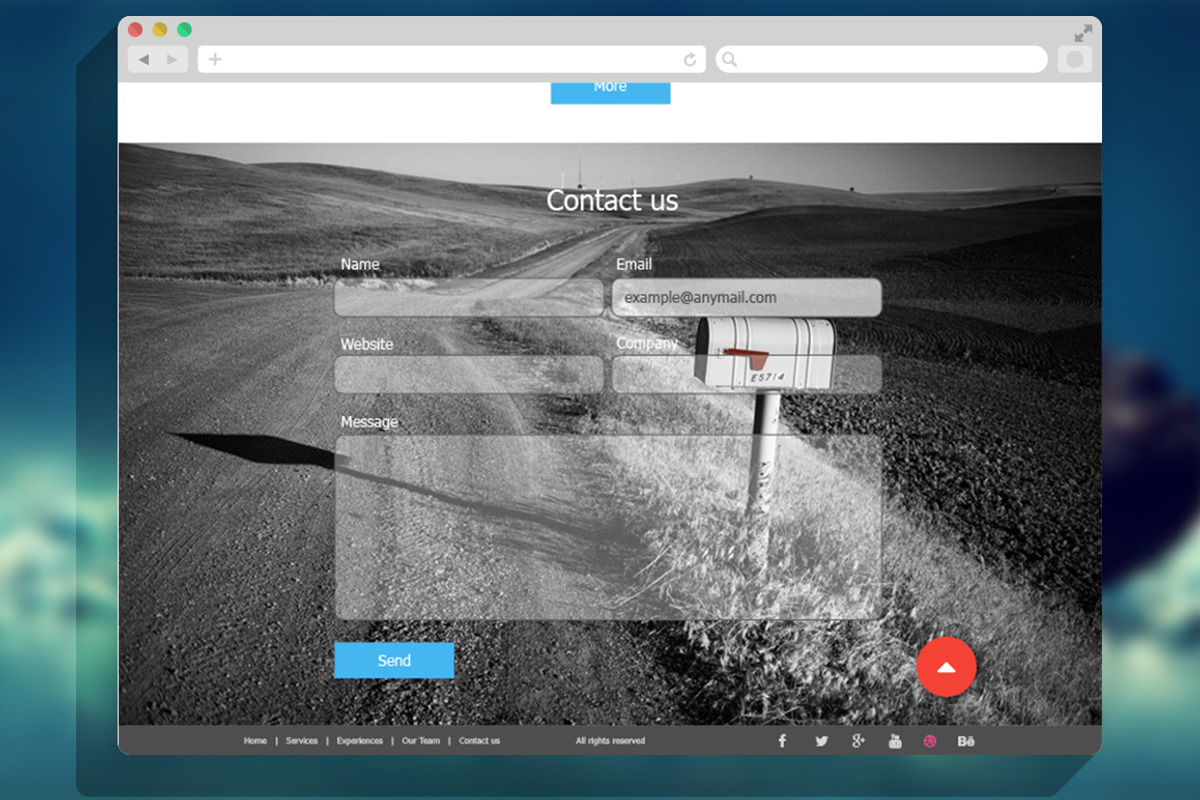
Task: Go to Home footer link
Action: [255, 741]
